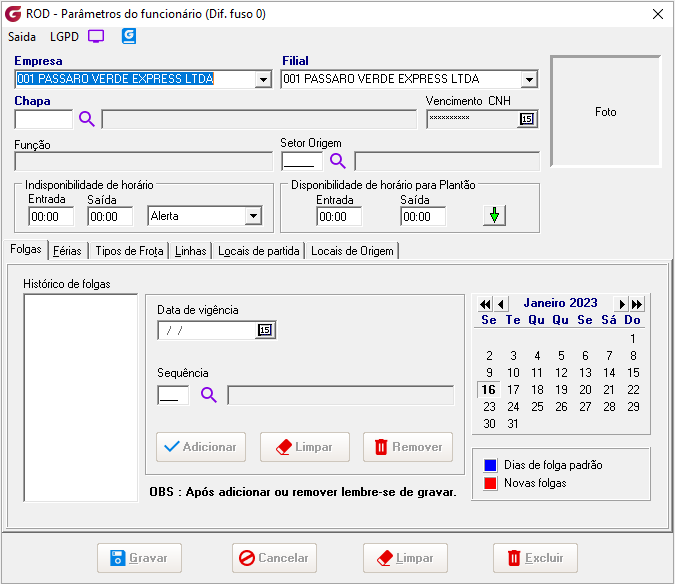Open the Saida menu
This screenshot has height=584, width=675.
click(x=22, y=37)
